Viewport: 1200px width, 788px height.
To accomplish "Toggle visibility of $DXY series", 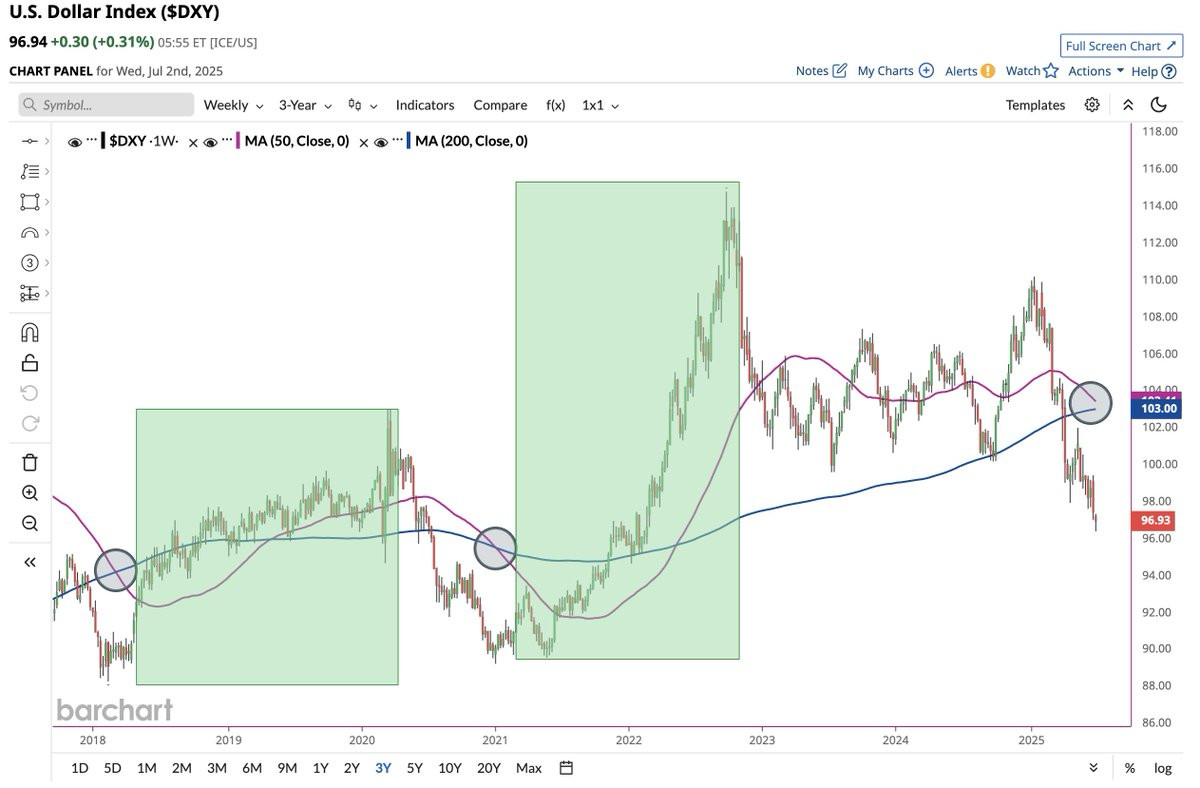I will pyautogui.click(x=75, y=142).
